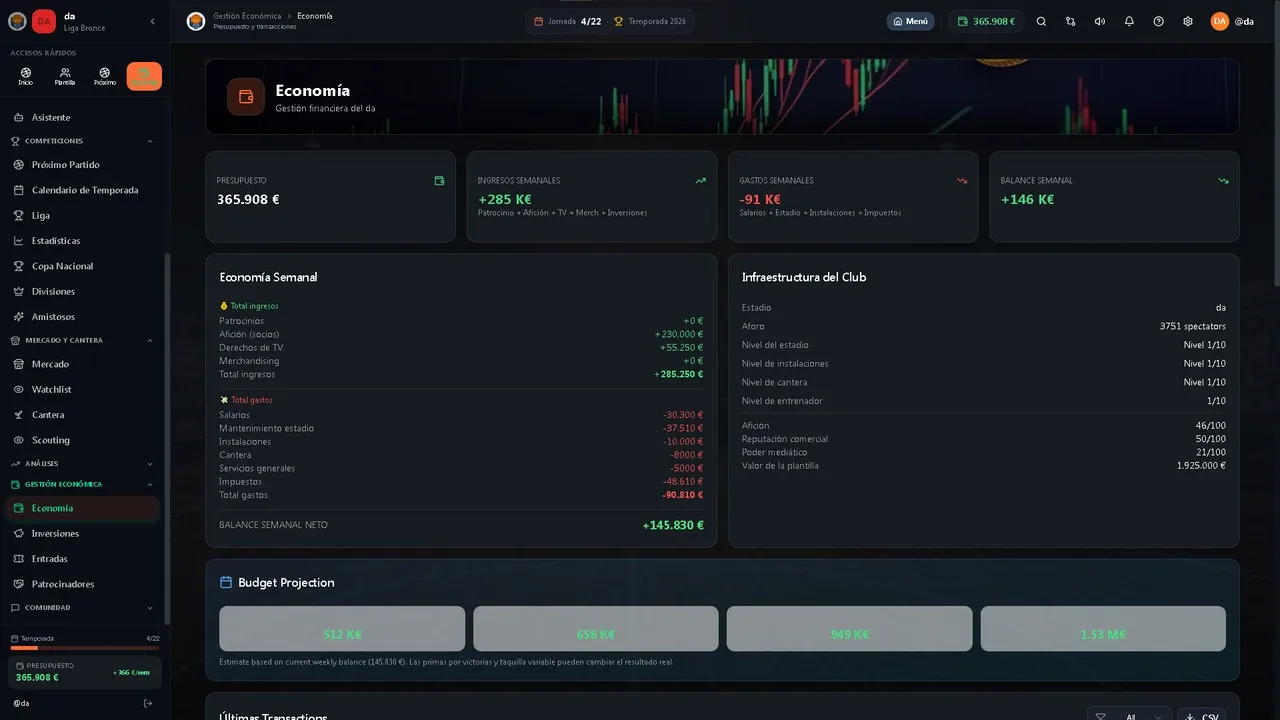Open help with the question mark icon
This screenshot has width=1280, height=720.
click(1158, 21)
